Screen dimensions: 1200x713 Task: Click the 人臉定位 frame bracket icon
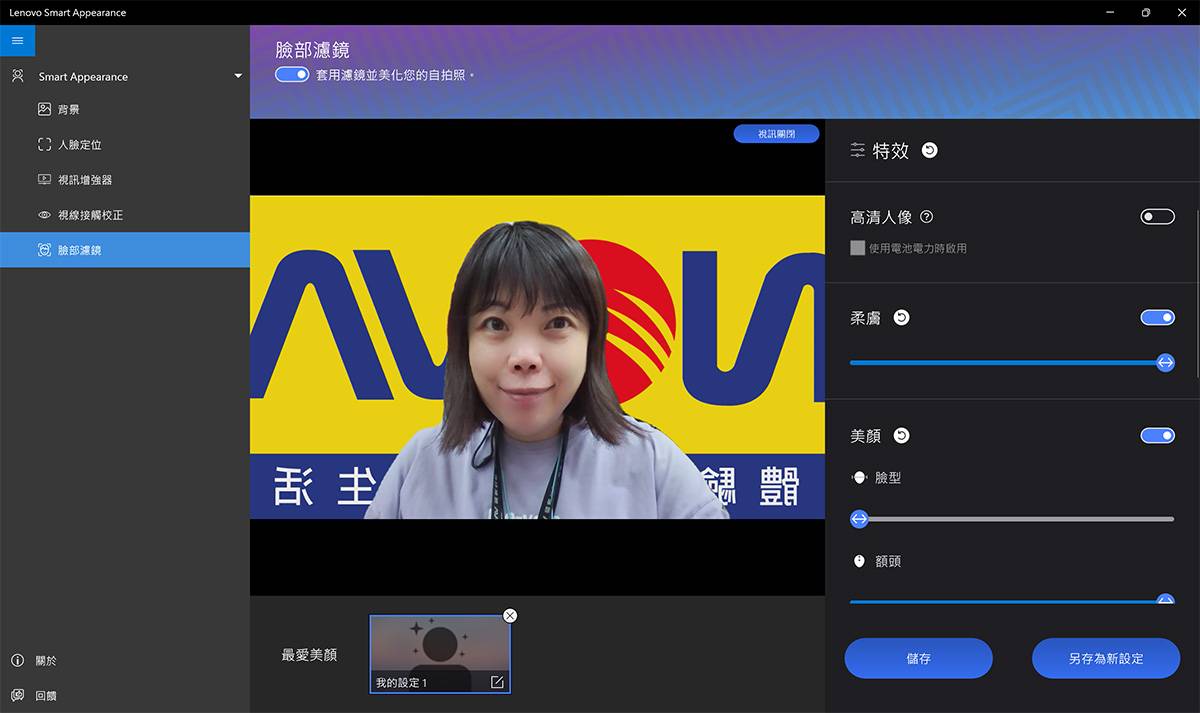pyautogui.click(x=44, y=144)
